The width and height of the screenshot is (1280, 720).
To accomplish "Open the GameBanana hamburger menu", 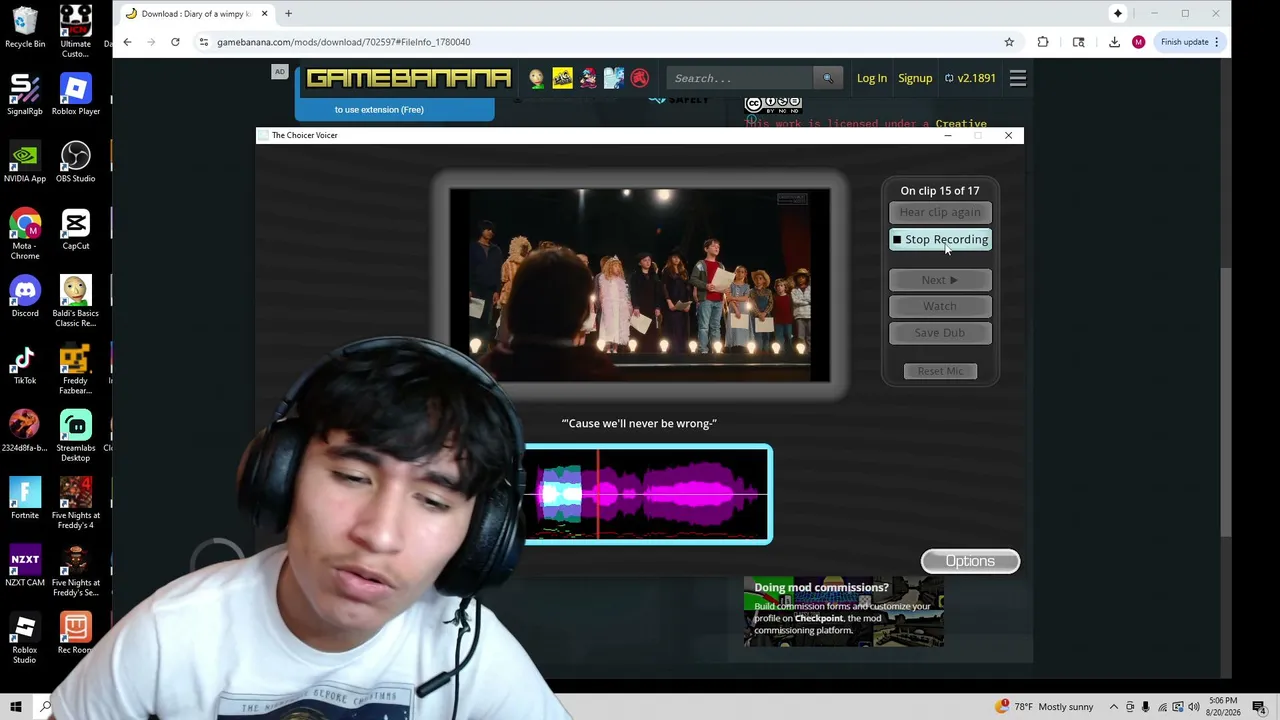I will [1018, 78].
